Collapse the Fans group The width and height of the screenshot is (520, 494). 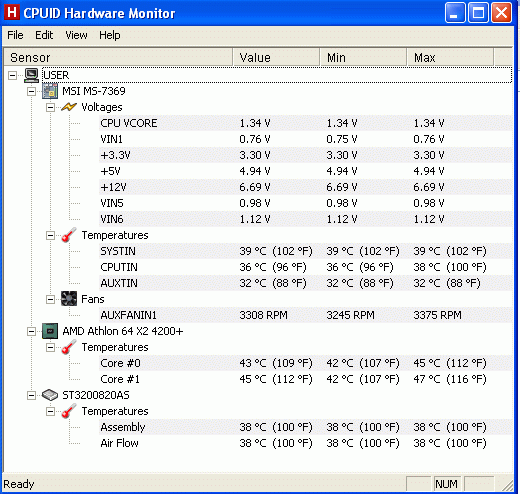pos(50,299)
